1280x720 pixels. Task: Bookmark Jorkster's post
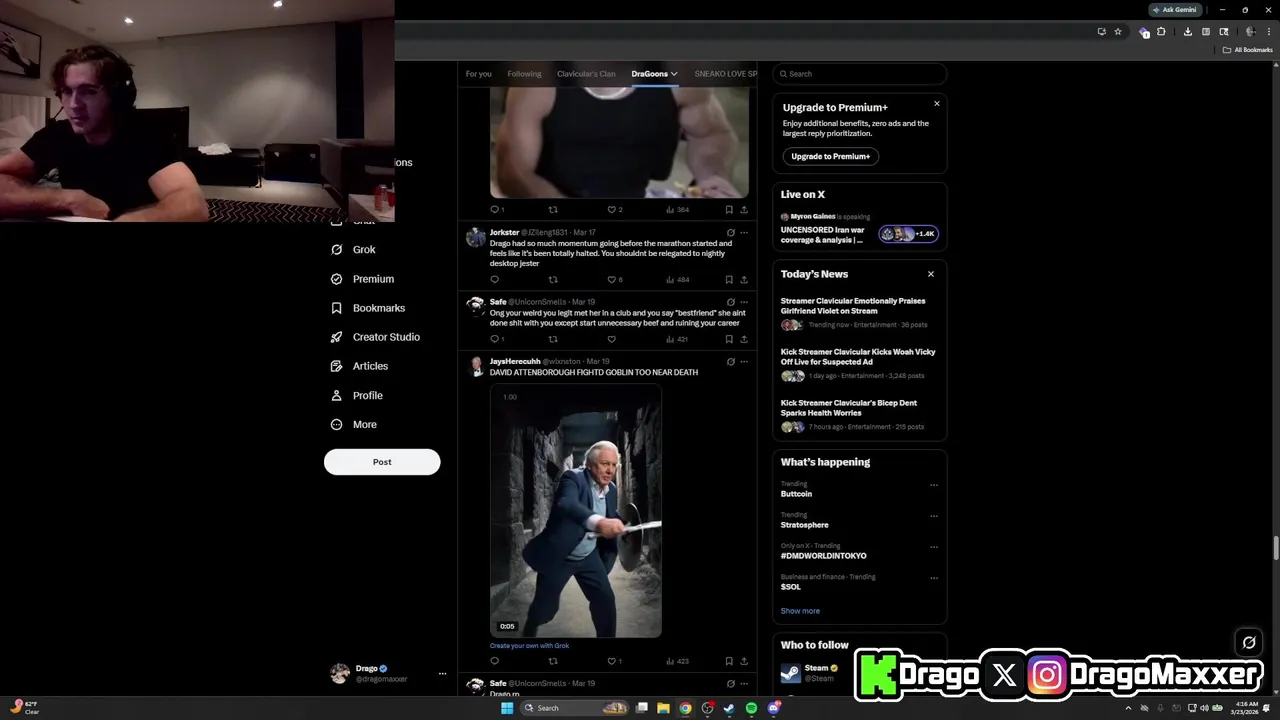click(x=729, y=280)
